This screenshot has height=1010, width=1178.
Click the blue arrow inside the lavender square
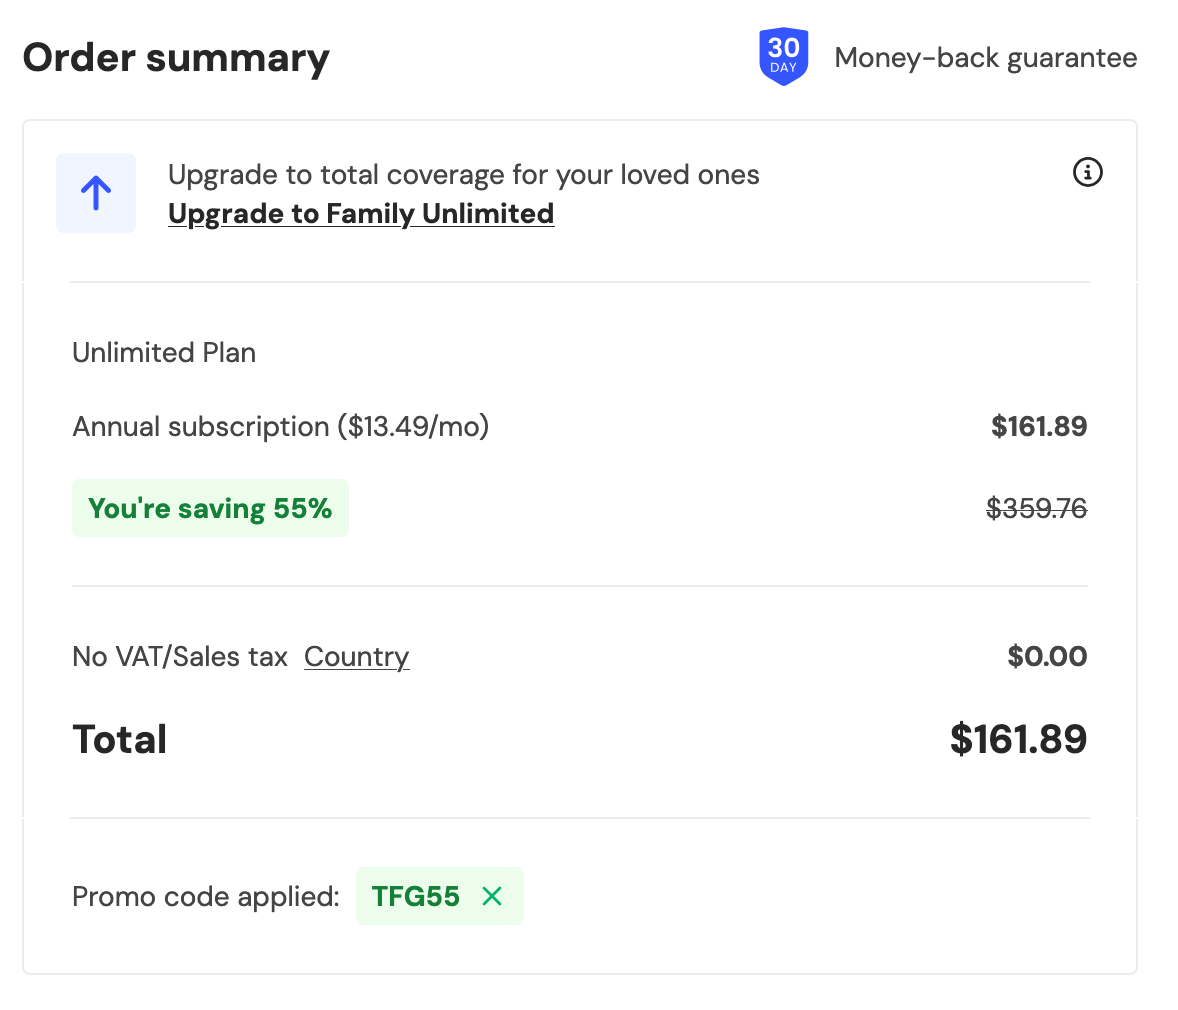tap(95, 192)
